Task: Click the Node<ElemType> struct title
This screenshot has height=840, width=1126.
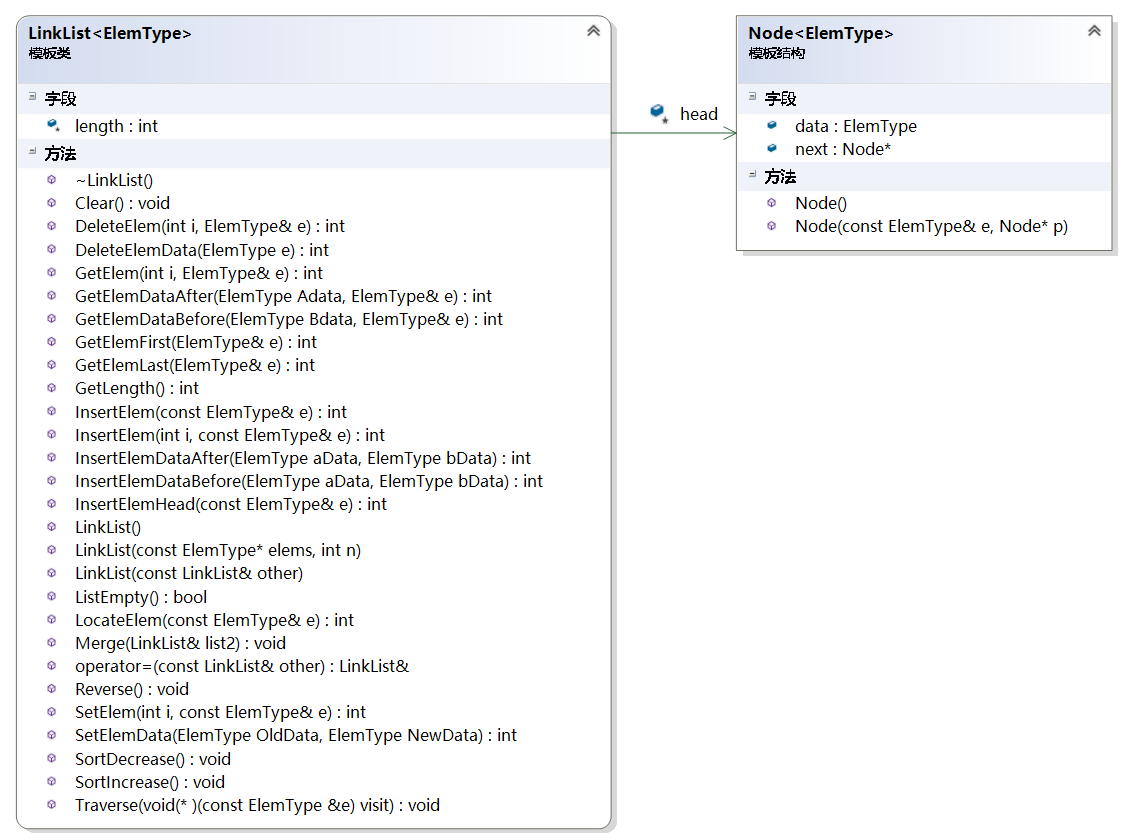Action: tap(821, 33)
